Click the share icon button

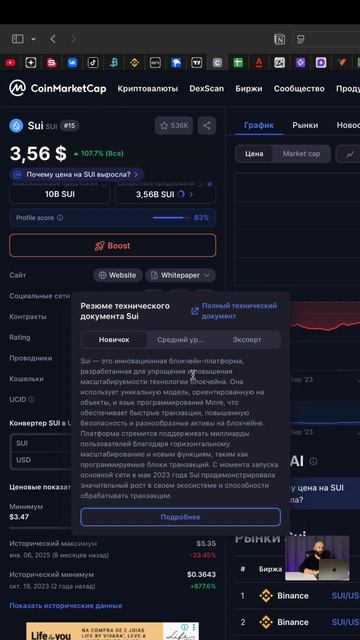click(x=207, y=126)
